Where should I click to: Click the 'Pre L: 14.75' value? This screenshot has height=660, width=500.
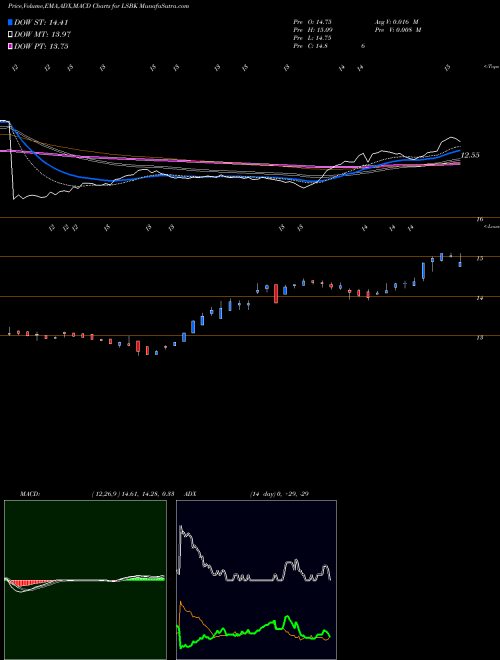[314, 38]
